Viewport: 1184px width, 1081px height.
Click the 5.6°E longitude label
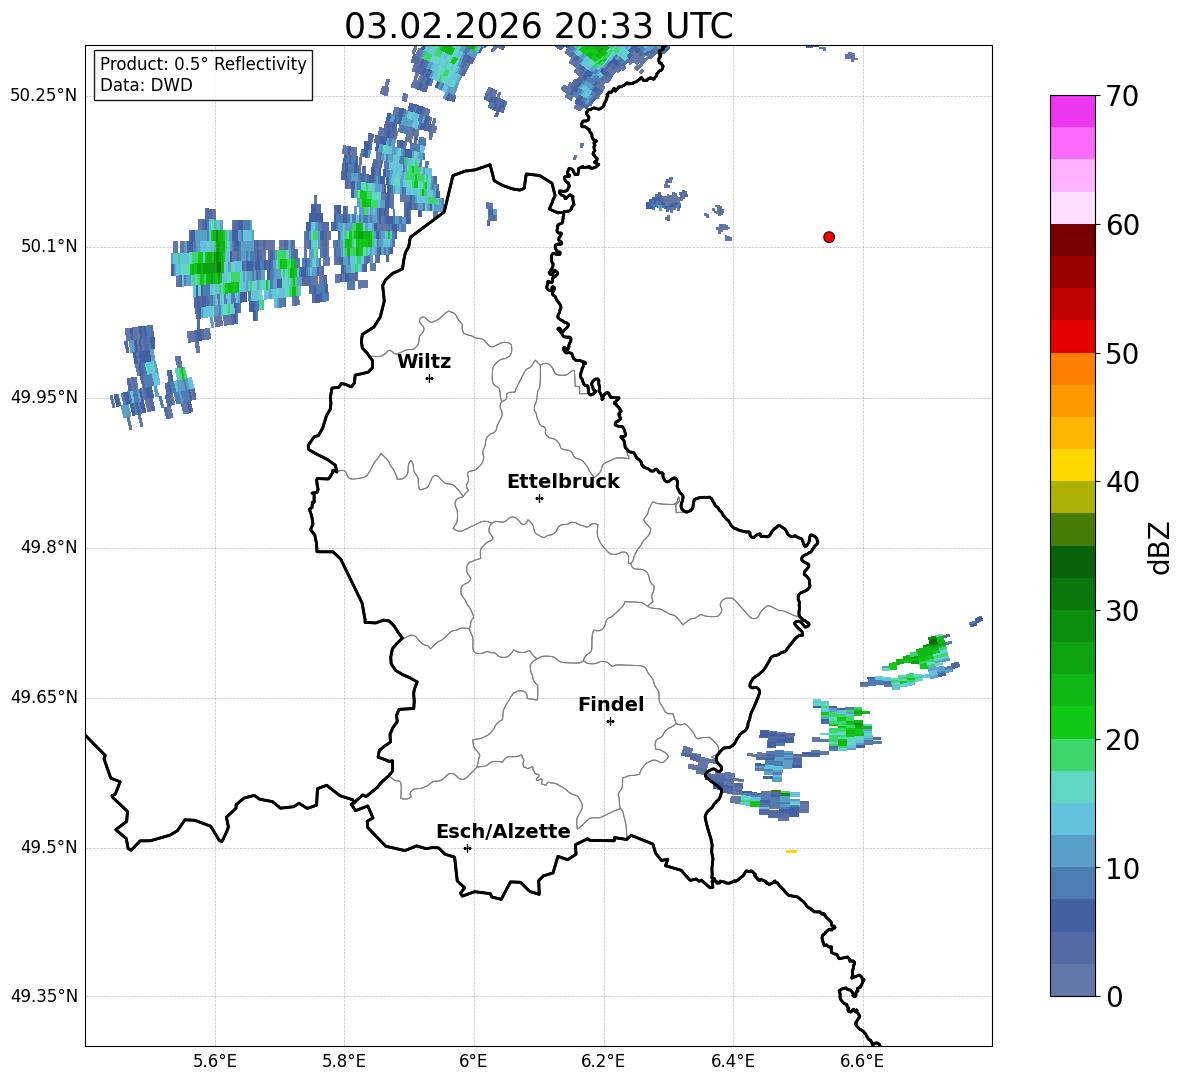(215, 1061)
